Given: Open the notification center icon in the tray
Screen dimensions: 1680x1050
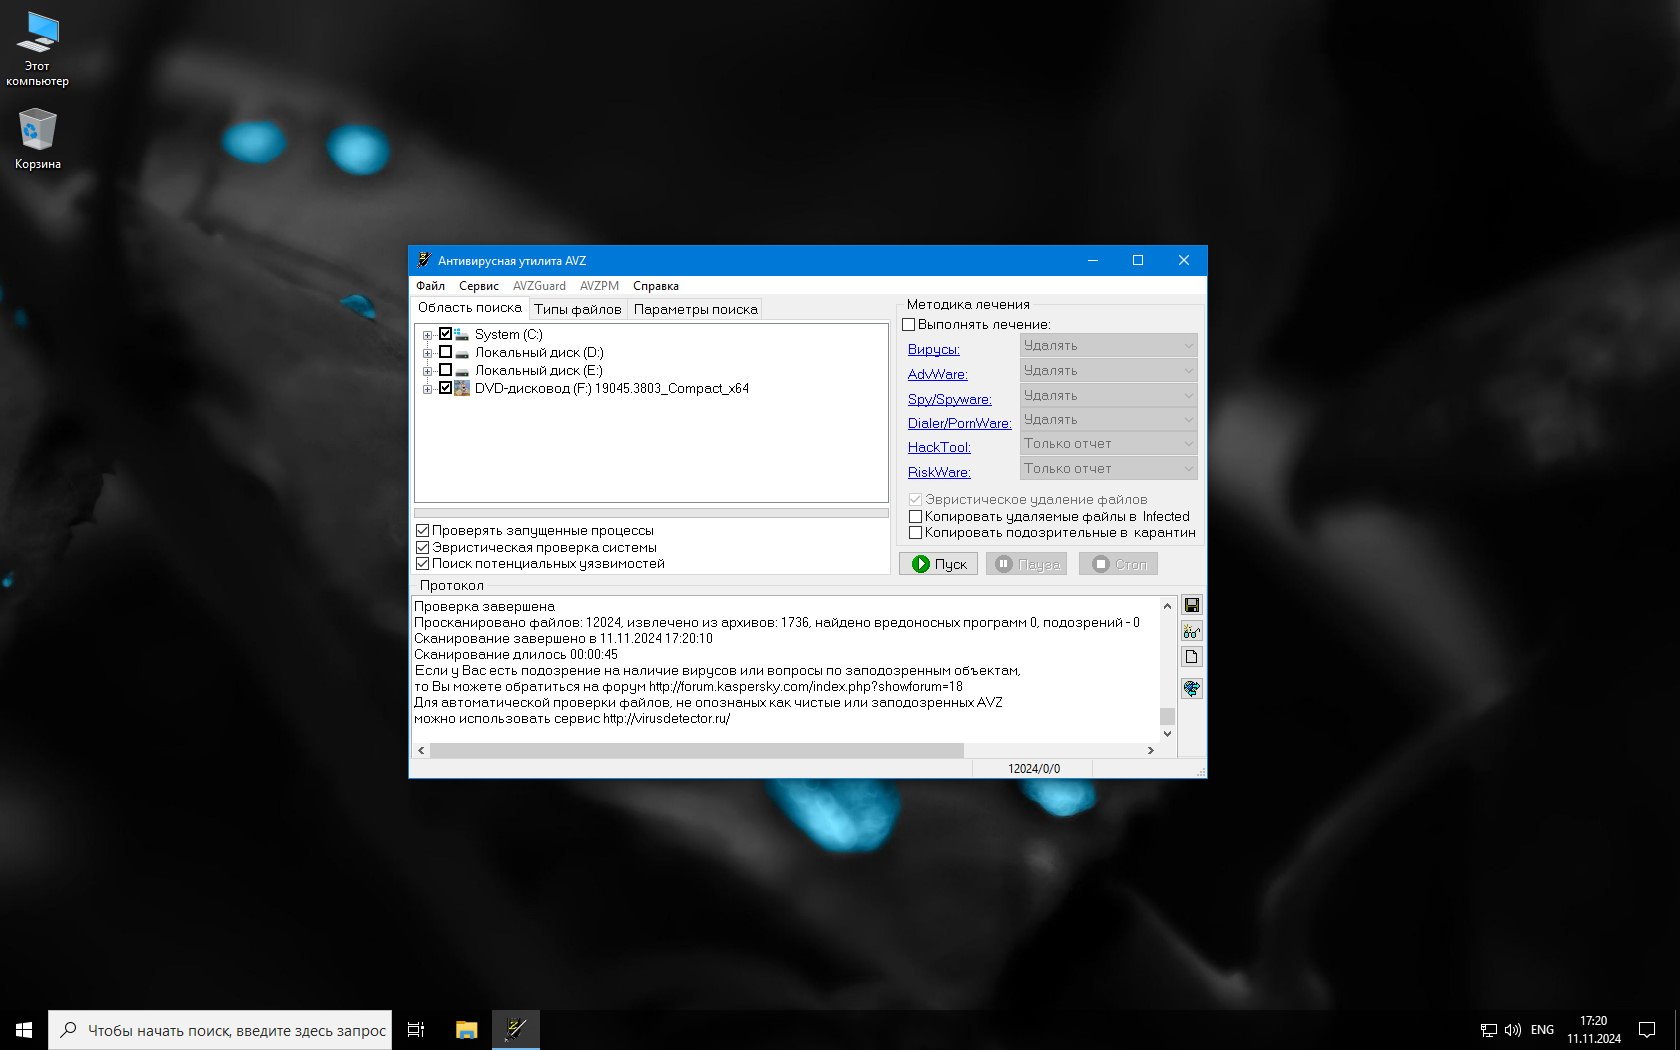Looking at the screenshot, I should [1646, 1029].
